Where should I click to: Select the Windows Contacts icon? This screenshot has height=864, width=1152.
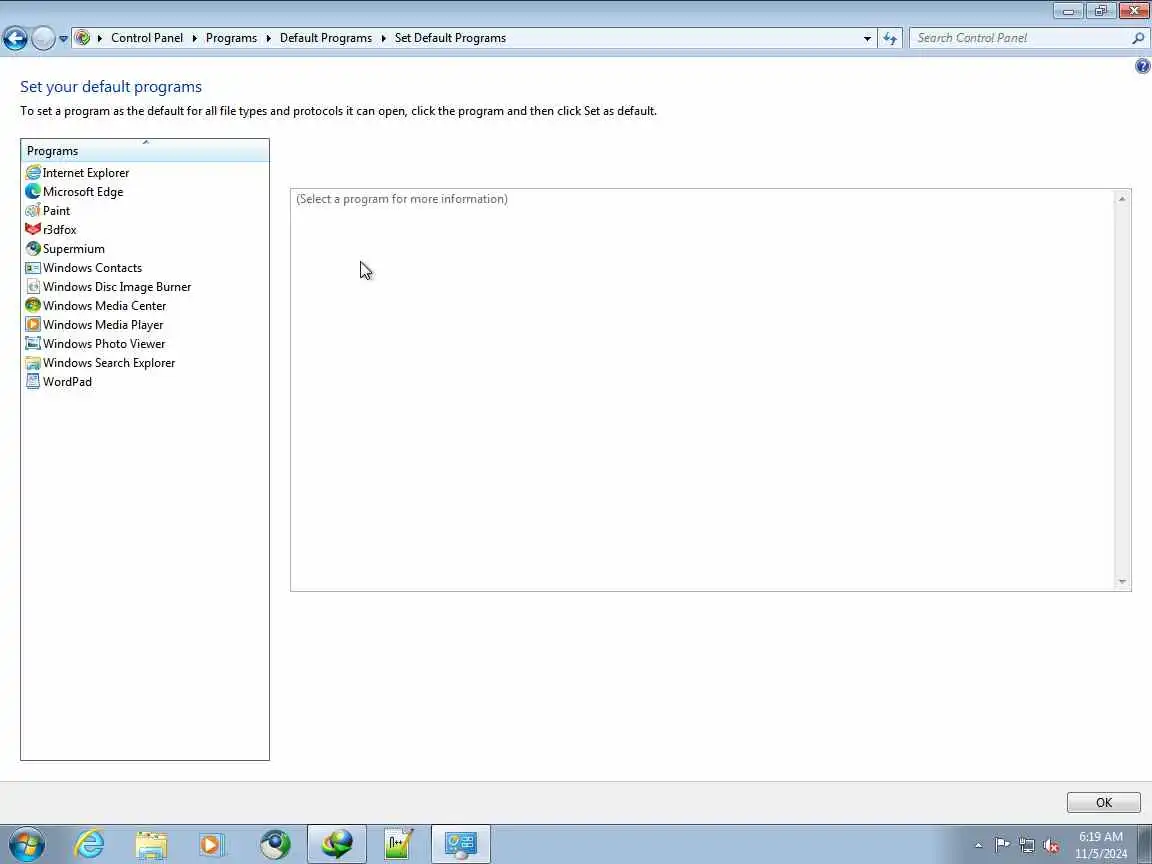(x=33, y=268)
